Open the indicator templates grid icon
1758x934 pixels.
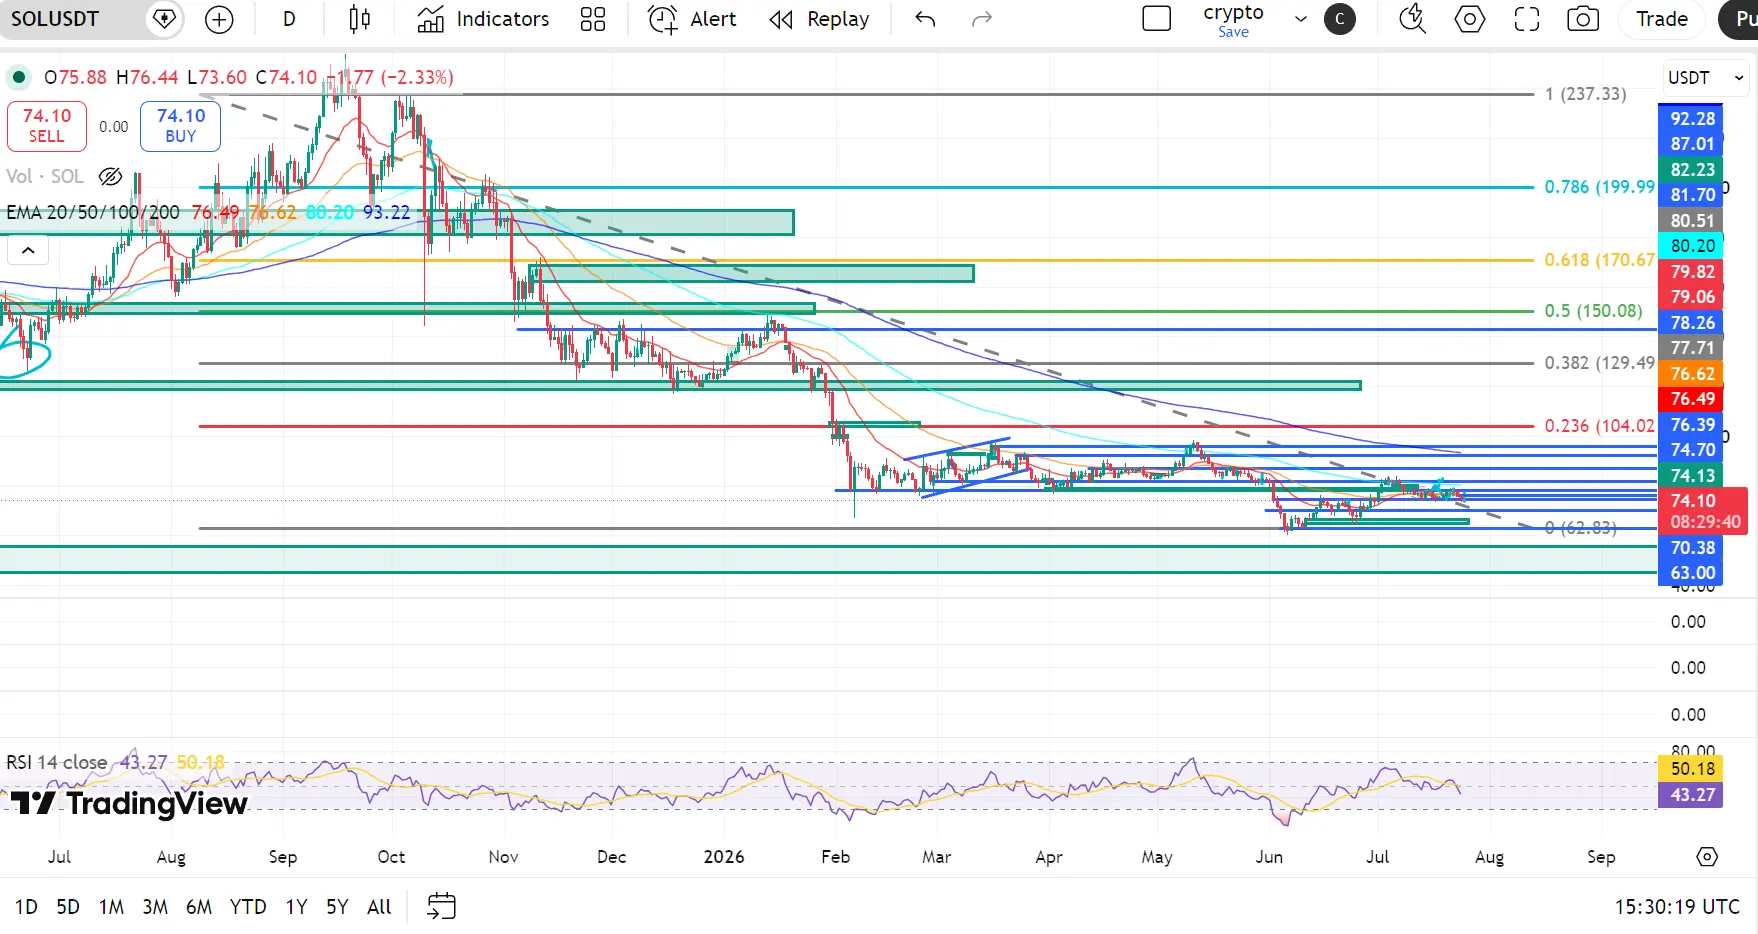click(x=593, y=19)
